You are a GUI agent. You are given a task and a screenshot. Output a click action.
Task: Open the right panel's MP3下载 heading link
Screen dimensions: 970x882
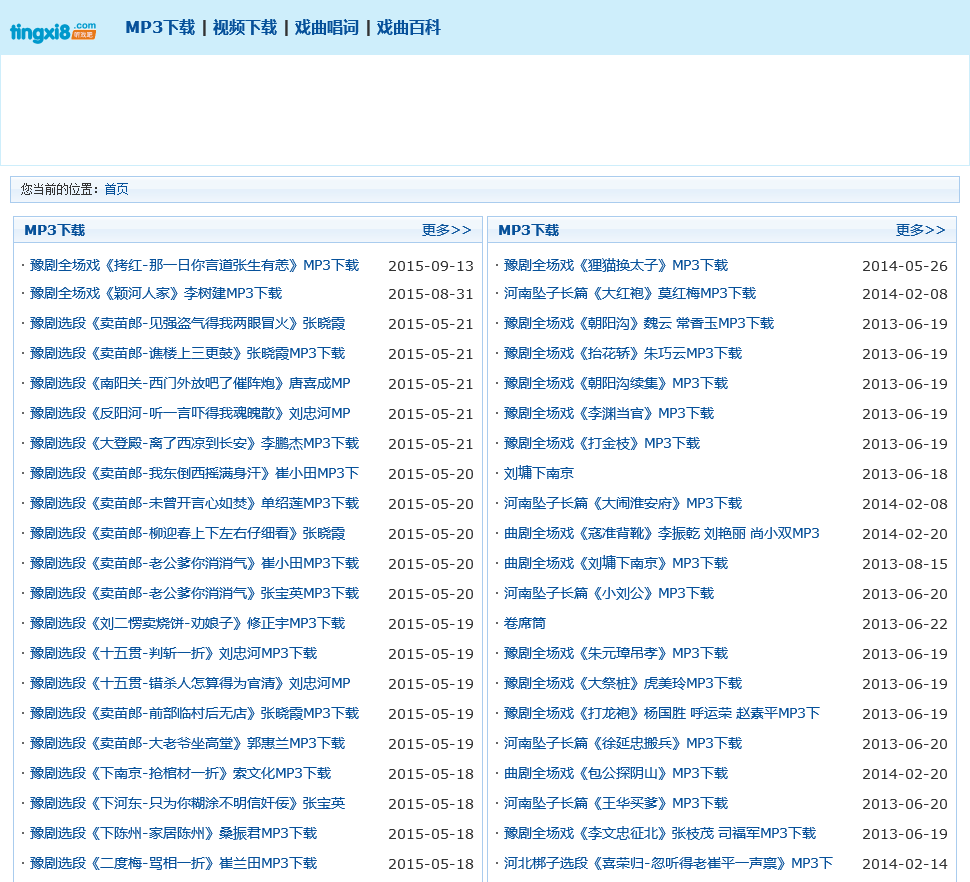pyautogui.click(x=528, y=230)
